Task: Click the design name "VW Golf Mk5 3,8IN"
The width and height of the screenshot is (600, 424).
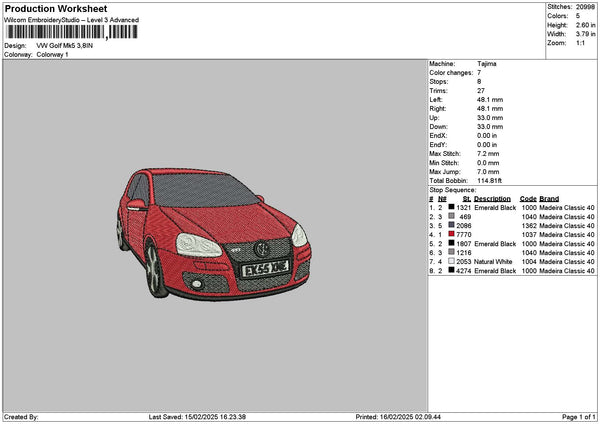Action: 65,46
